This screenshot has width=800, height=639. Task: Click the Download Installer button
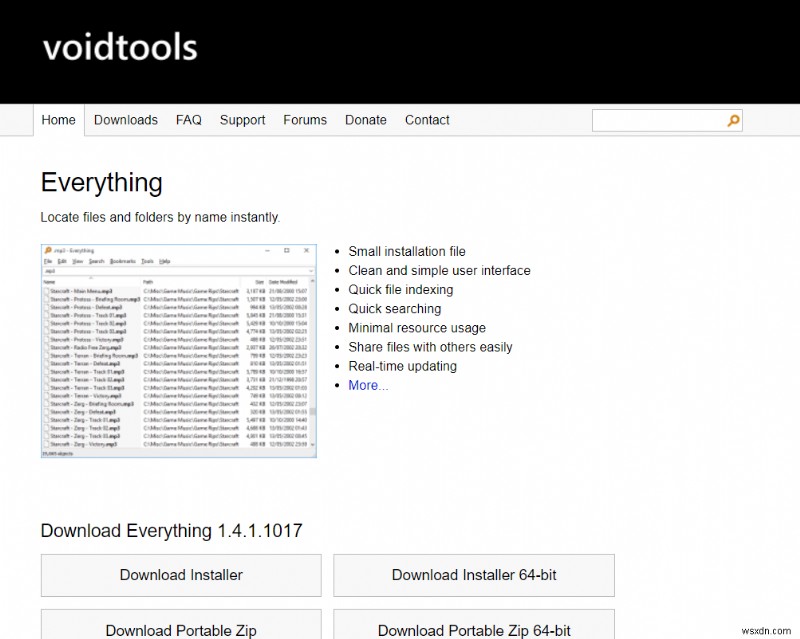(181, 575)
